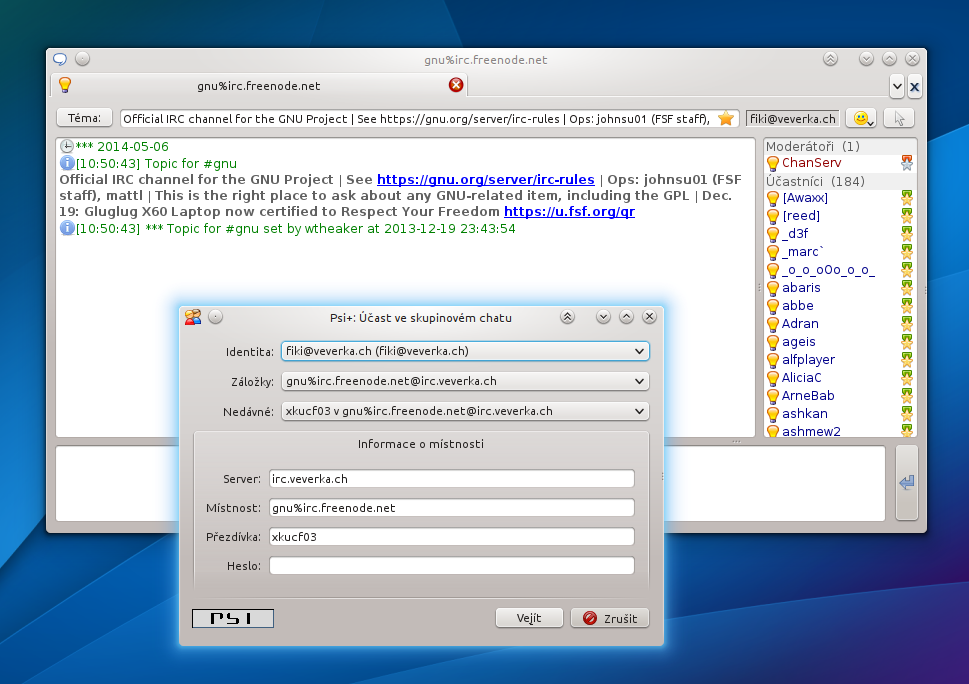Click the red cancel icon on Zrušit
The height and width of the screenshot is (684, 969).
[590, 618]
